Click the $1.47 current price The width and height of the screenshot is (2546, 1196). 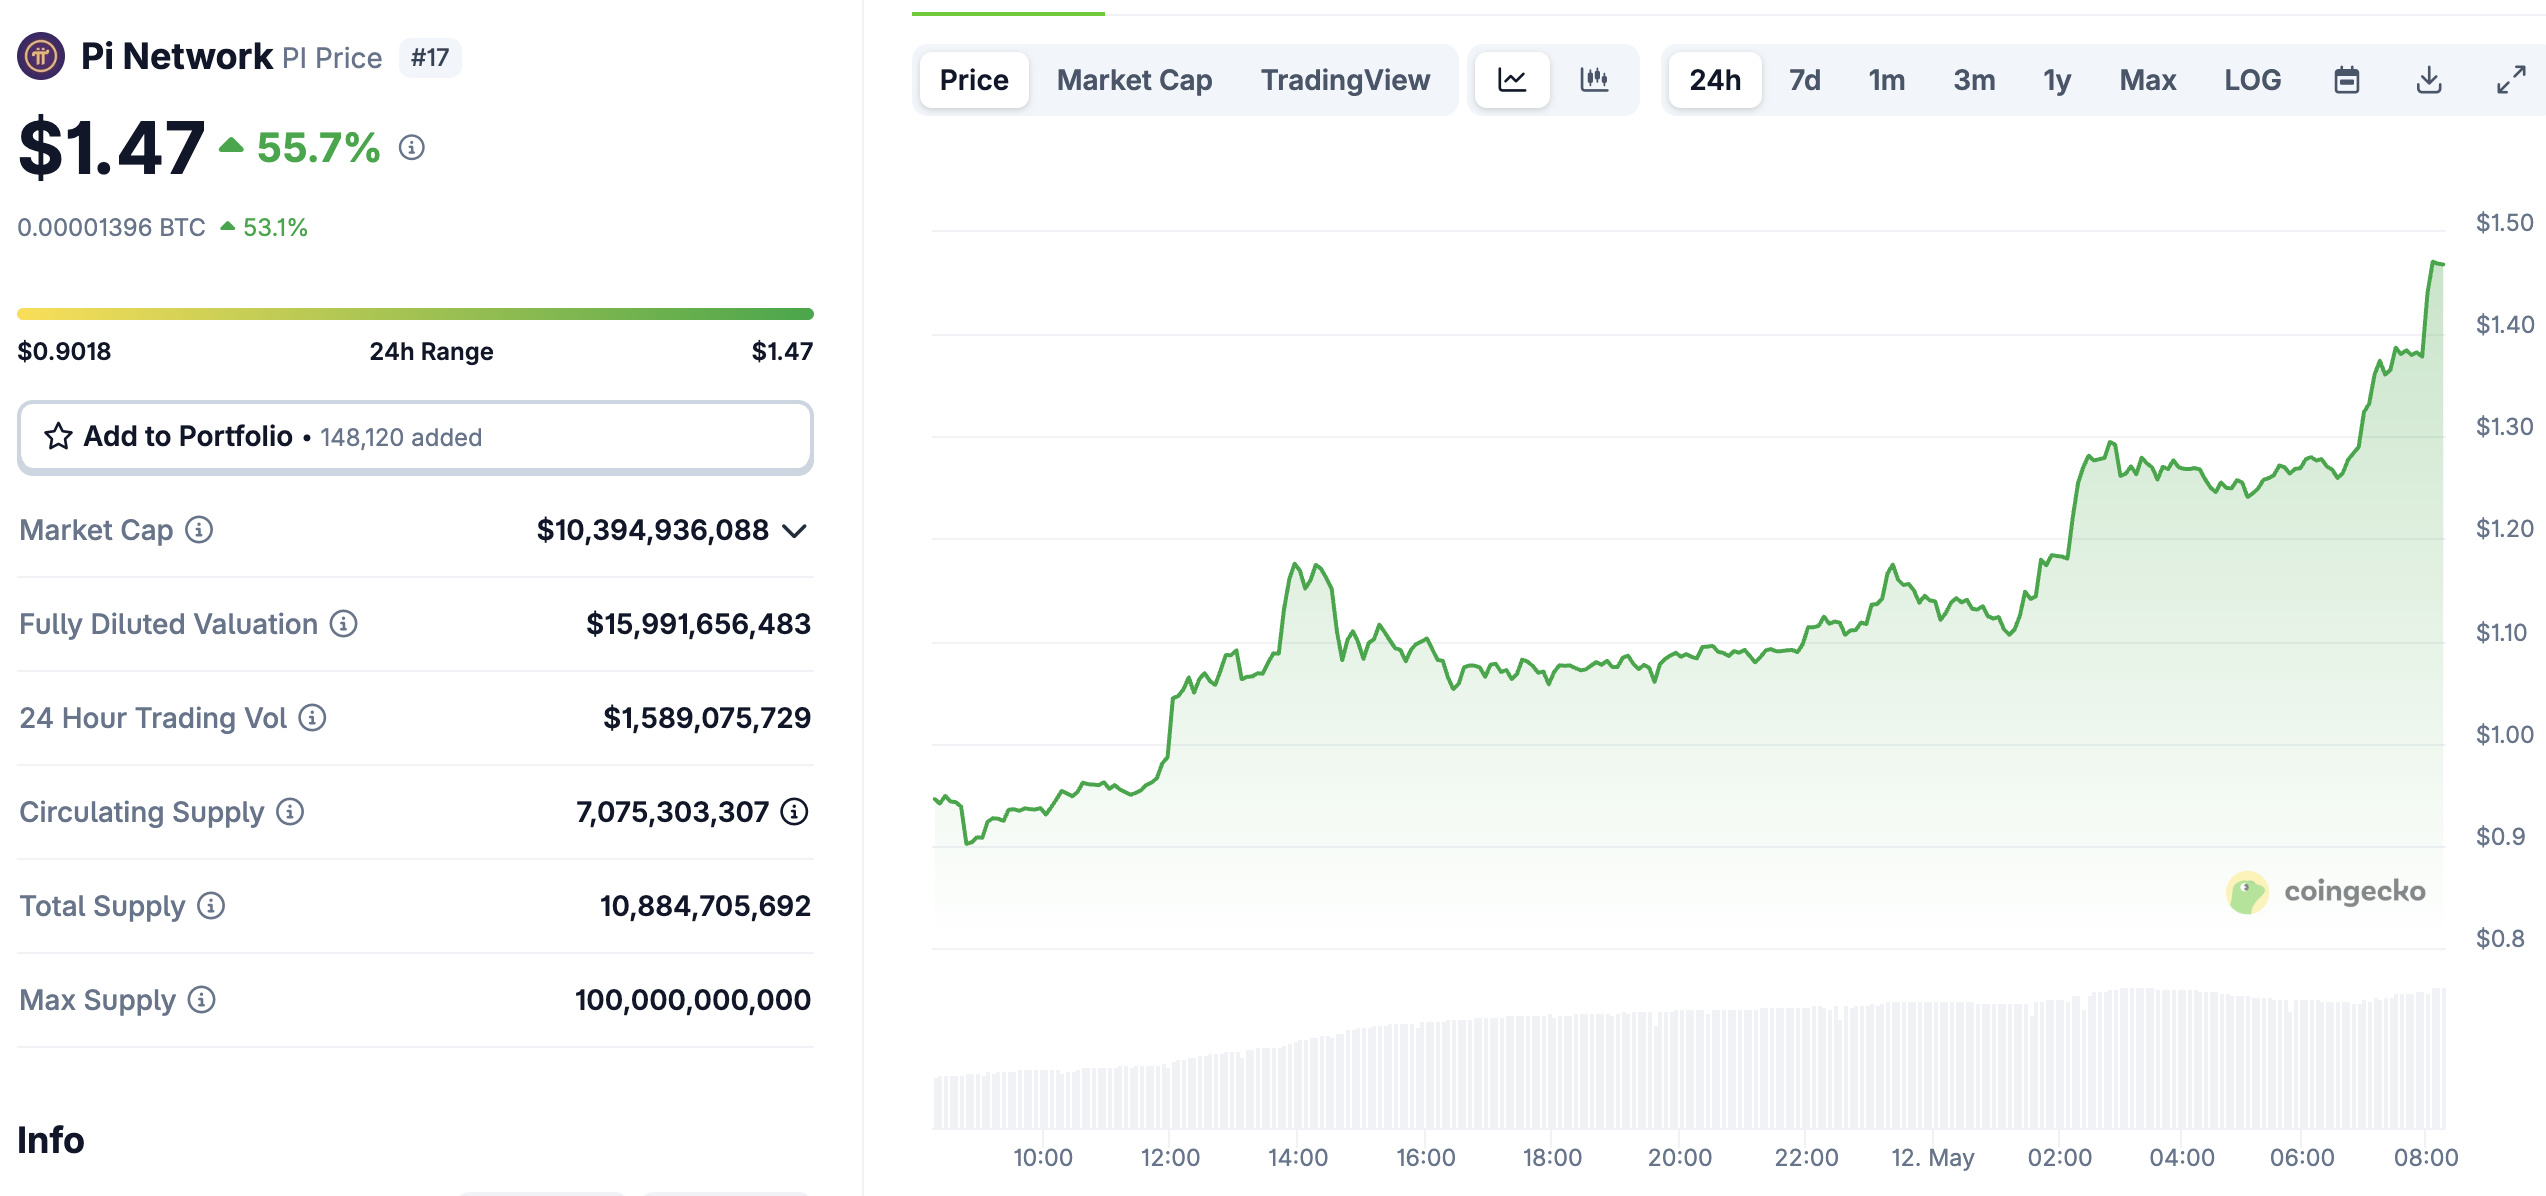112,148
